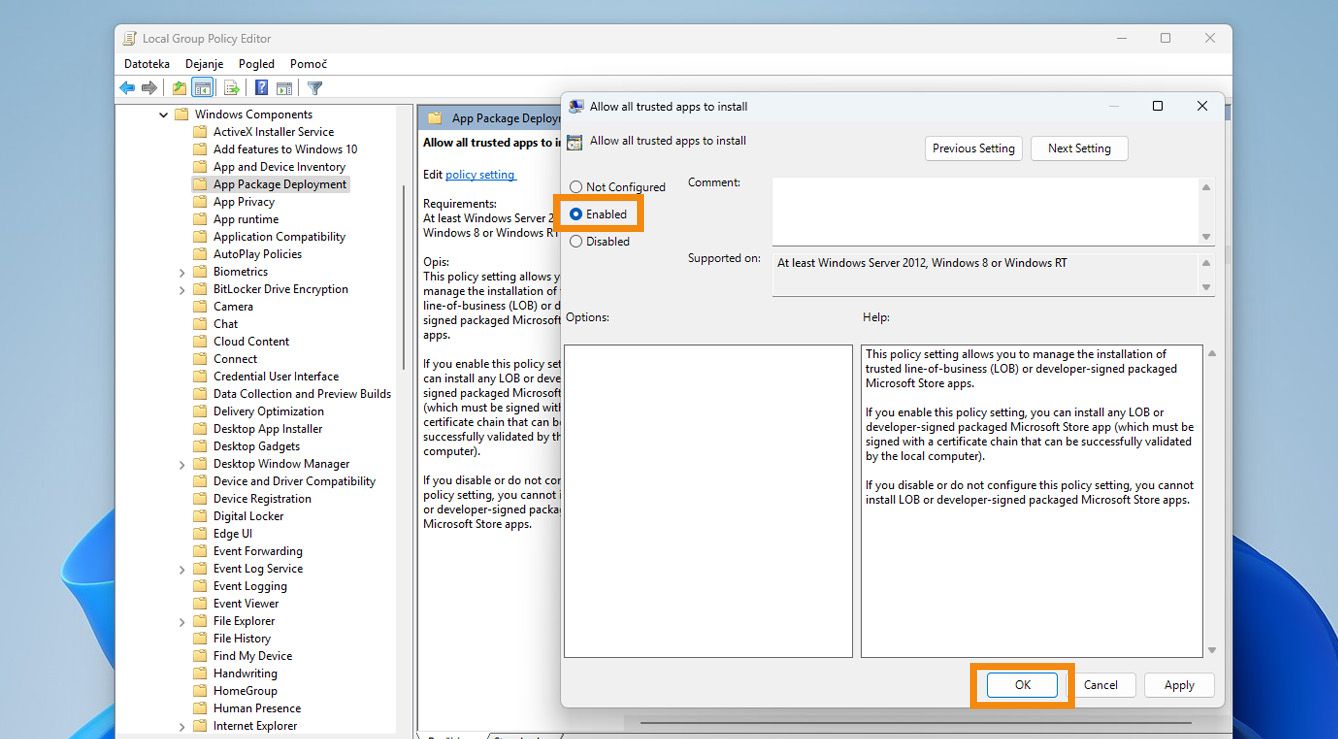Select the Application Compatibility folder
The height and width of the screenshot is (739, 1338).
279,237
